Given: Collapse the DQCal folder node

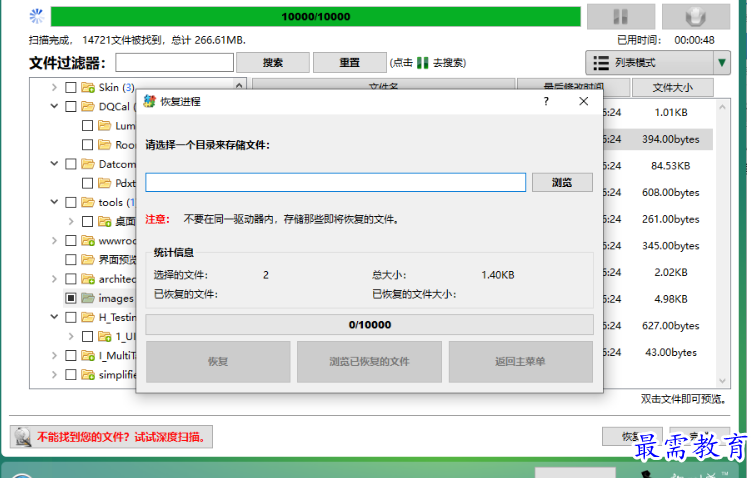Looking at the screenshot, I should (x=54, y=106).
